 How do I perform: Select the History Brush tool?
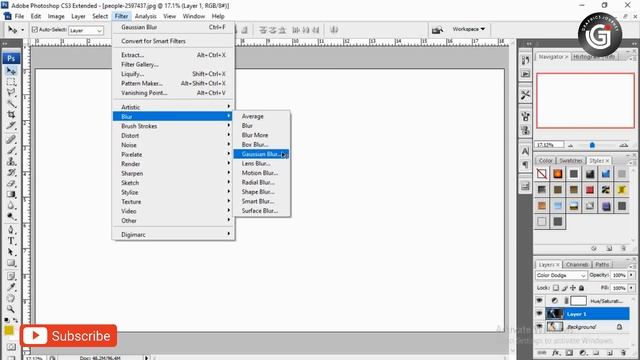(11, 173)
